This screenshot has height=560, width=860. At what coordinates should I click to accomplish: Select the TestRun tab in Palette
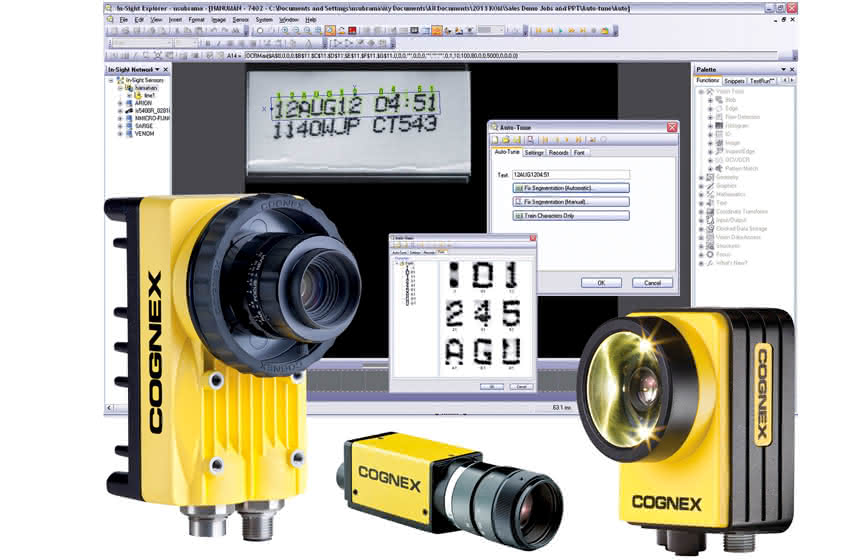coord(762,81)
